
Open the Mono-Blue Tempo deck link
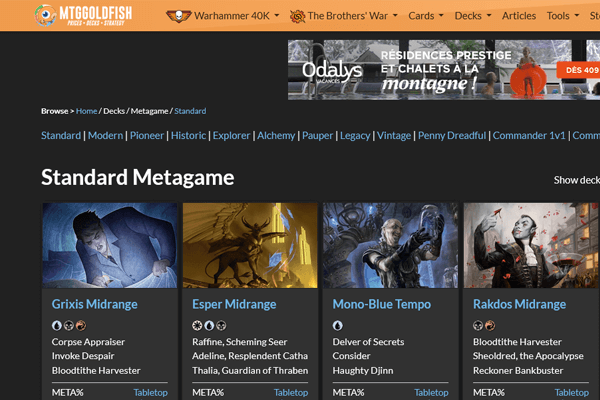point(382,304)
